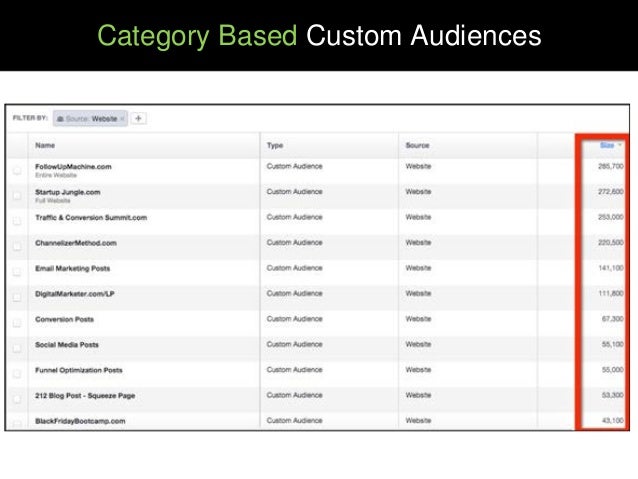Select the Funnel Optimization Posts name

[79, 370]
